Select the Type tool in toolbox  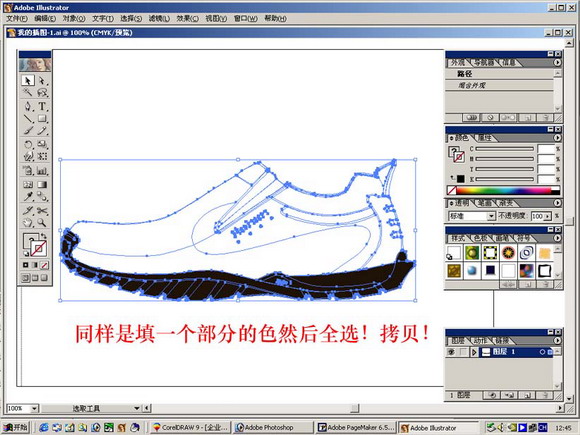click(43, 106)
